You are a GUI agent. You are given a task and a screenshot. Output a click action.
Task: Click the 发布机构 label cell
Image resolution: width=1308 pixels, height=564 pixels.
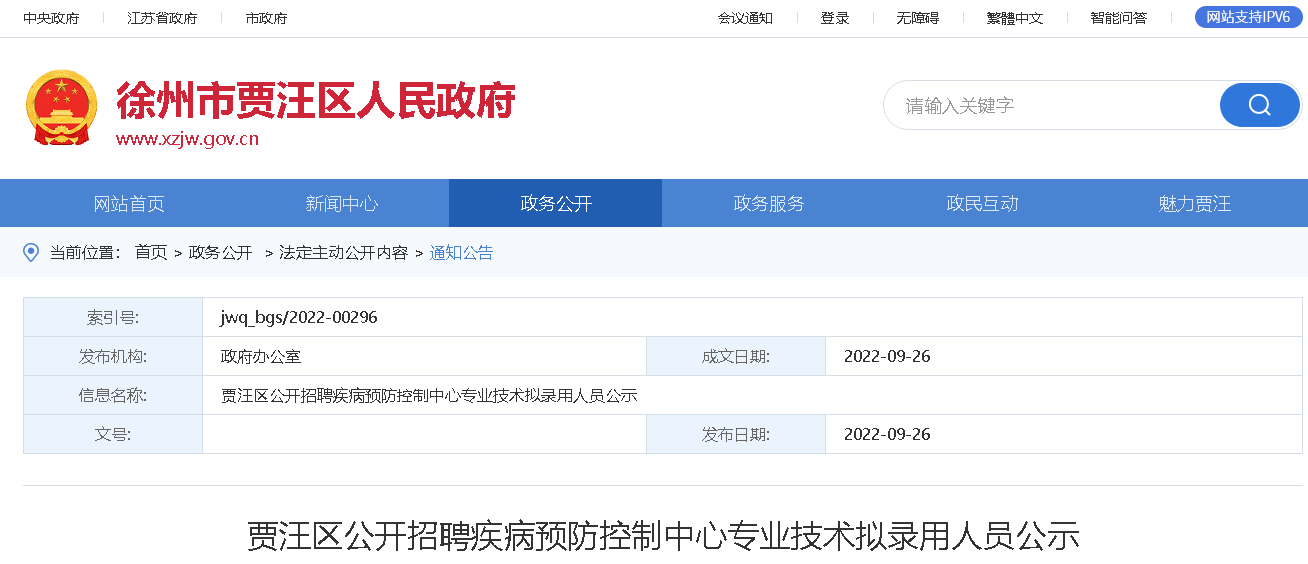pos(113,356)
